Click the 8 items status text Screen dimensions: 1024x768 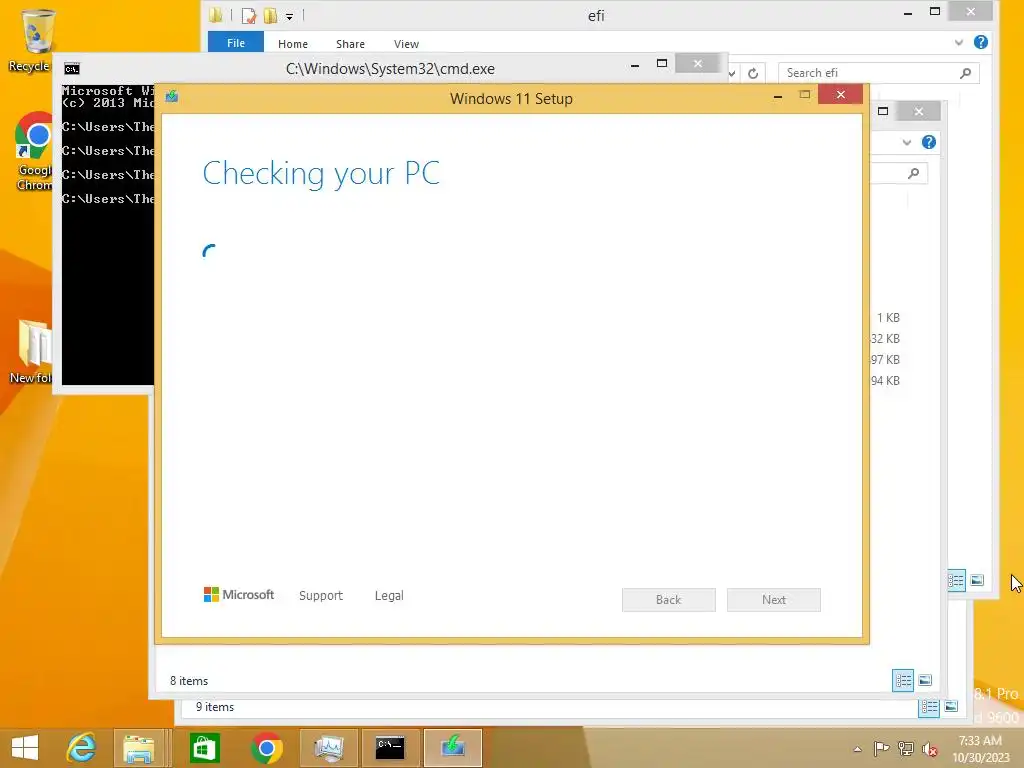click(189, 680)
